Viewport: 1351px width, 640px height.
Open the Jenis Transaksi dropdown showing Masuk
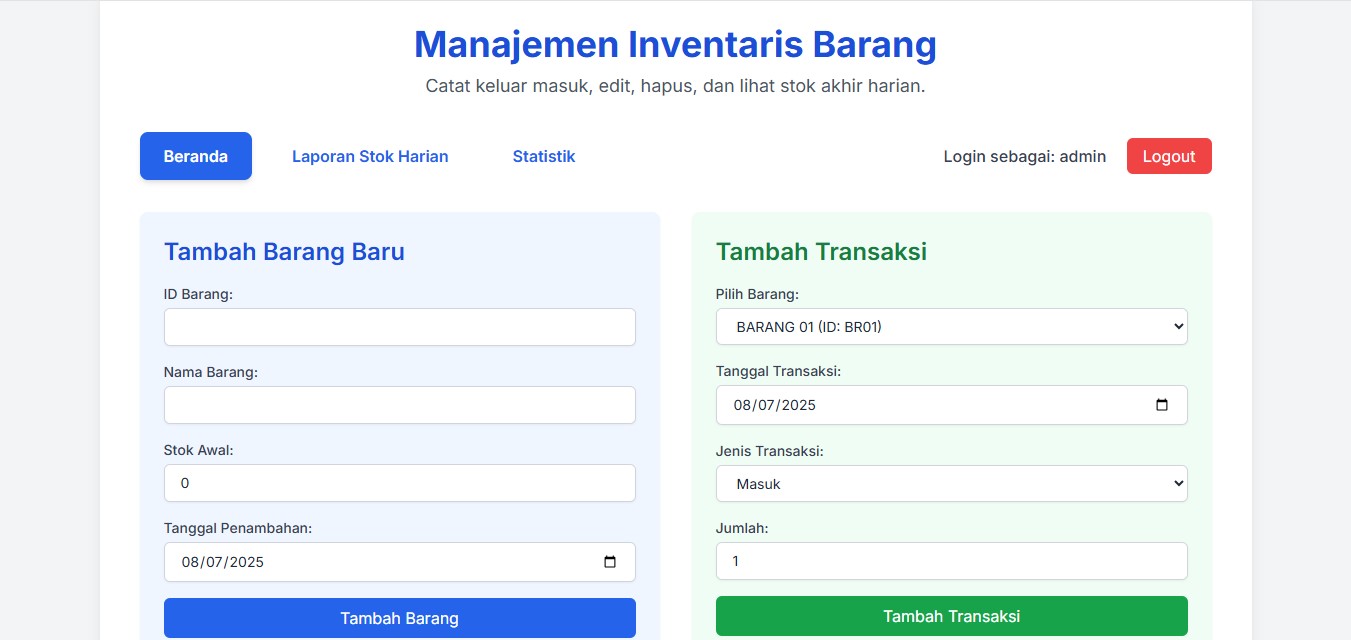tap(951, 483)
